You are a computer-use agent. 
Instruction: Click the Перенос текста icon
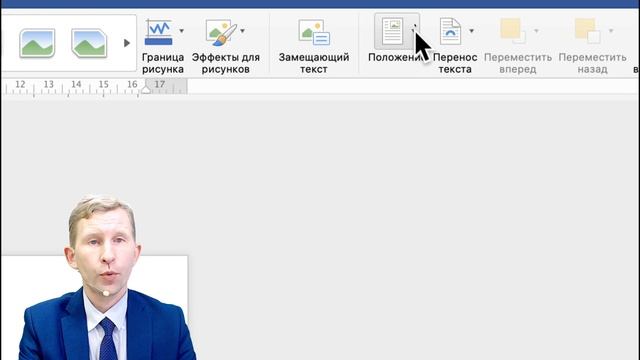[x=451, y=31]
